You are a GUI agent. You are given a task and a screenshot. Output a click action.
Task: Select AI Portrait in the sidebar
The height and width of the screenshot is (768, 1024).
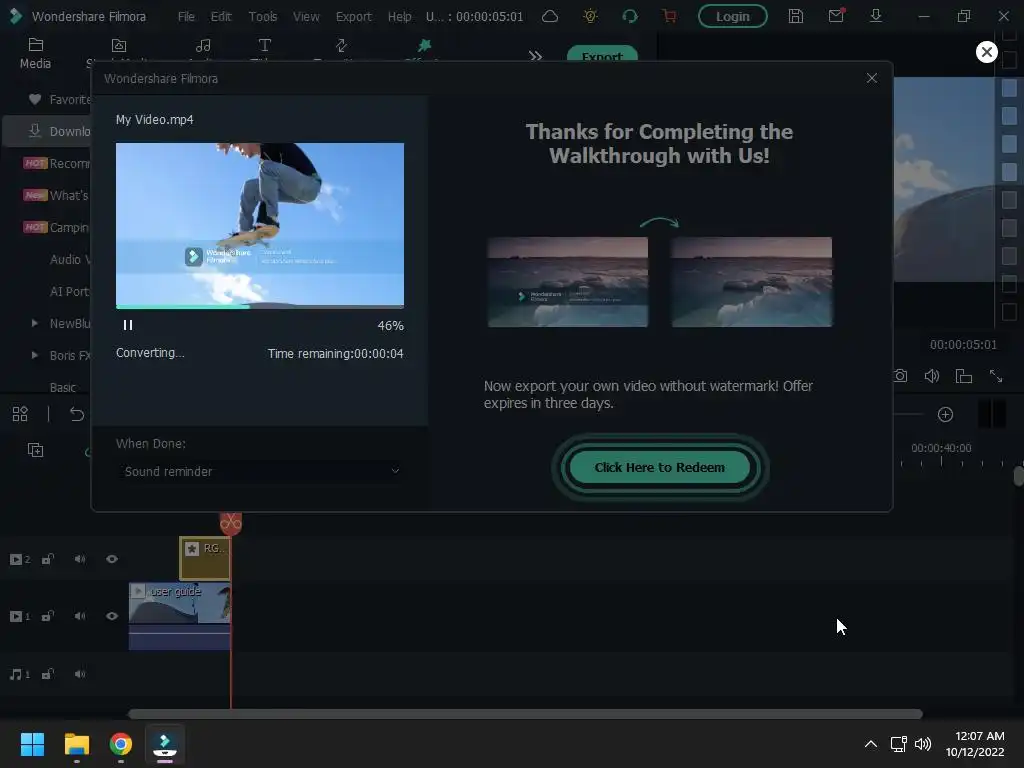(70, 291)
